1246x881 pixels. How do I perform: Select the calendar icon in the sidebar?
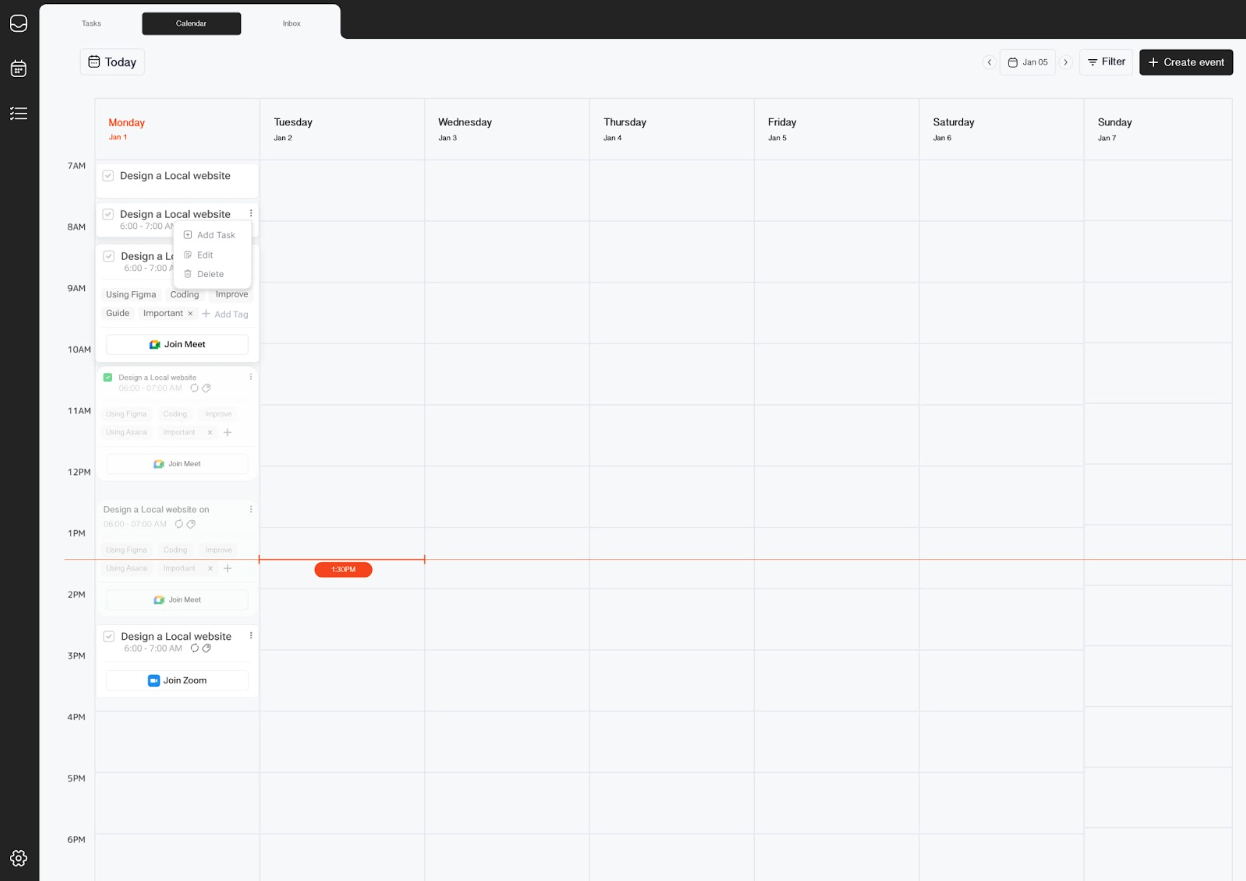click(x=18, y=68)
